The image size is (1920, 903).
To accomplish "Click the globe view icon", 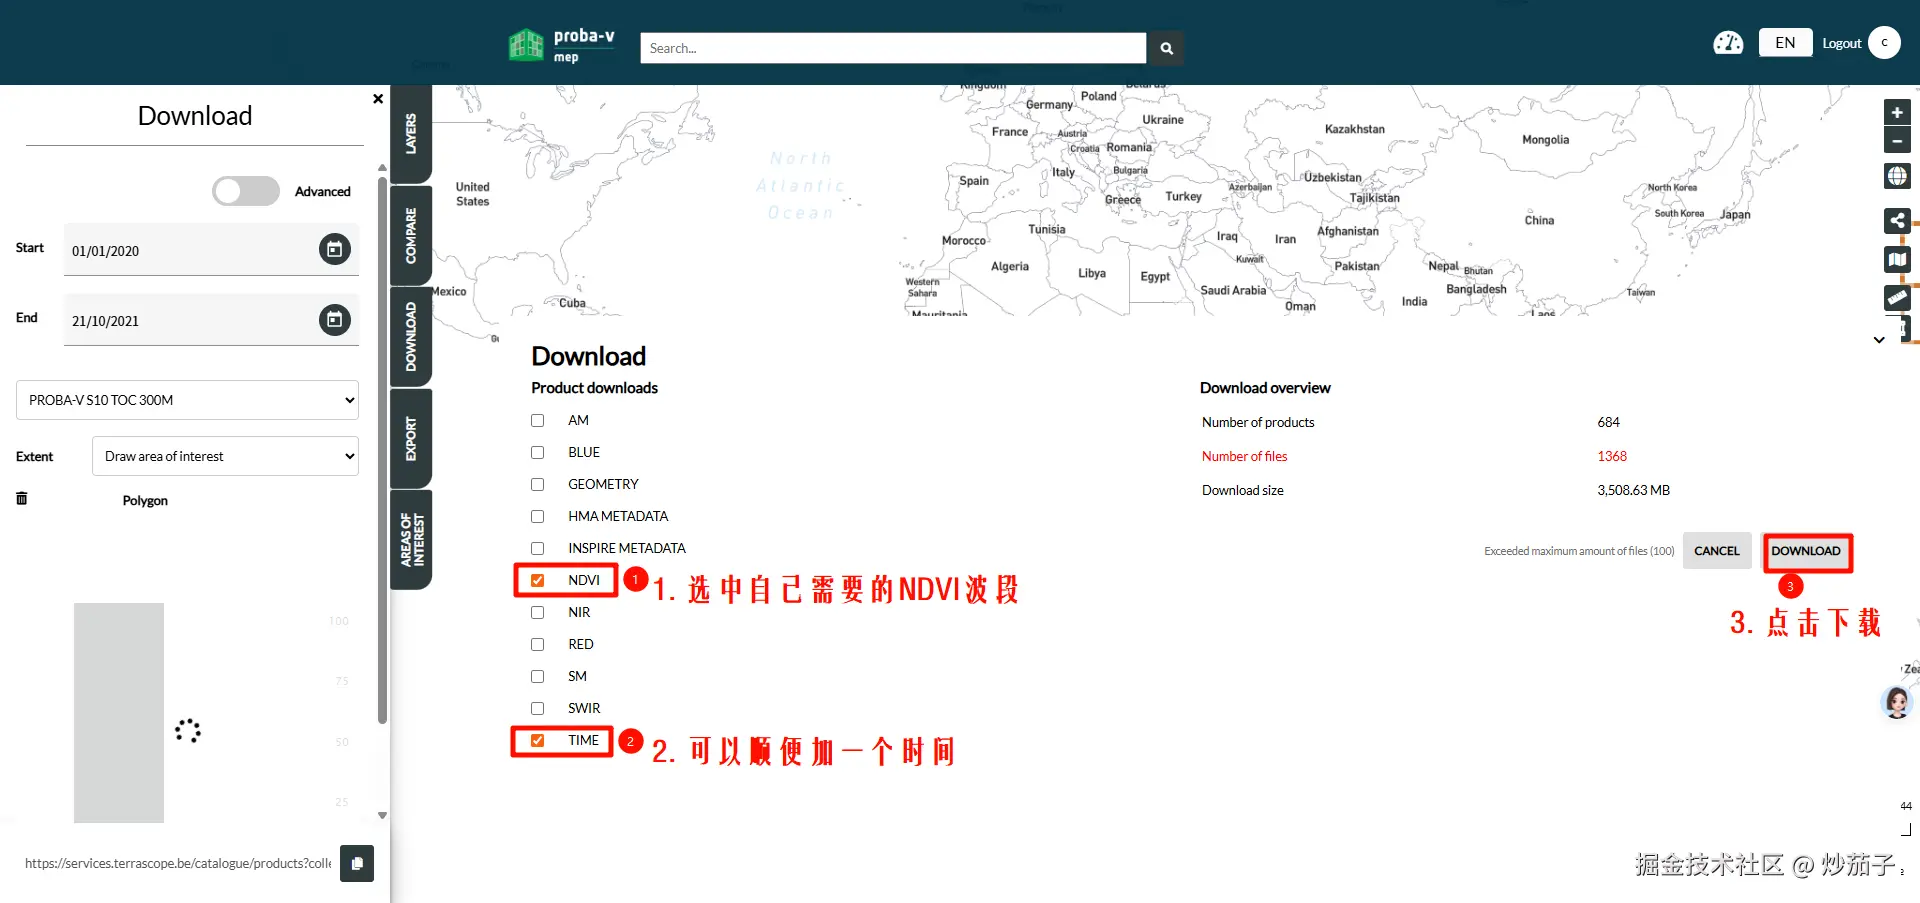I will [1897, 176].
